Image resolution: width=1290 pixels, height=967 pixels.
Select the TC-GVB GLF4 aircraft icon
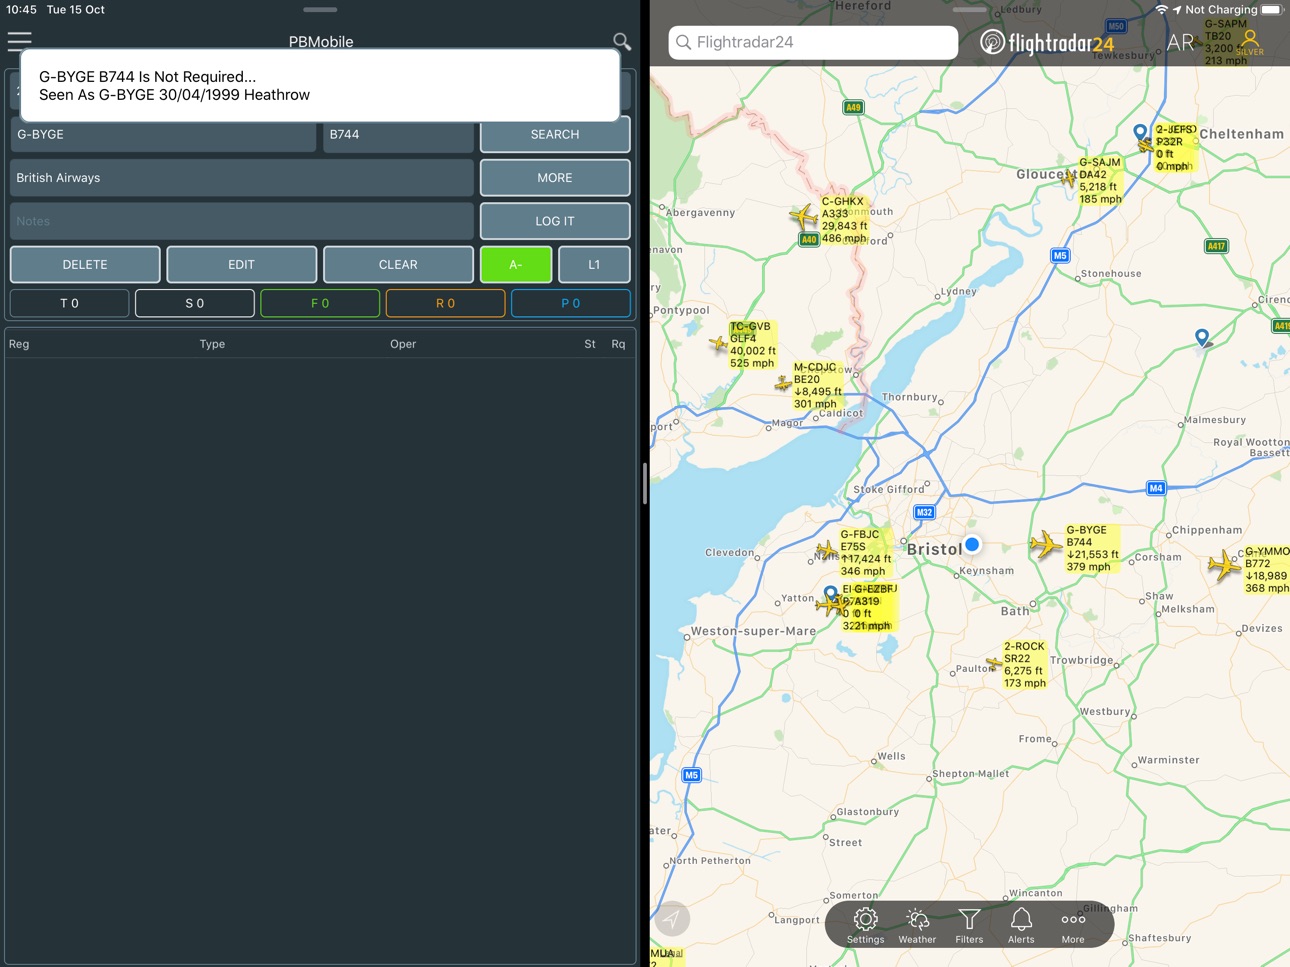click(718, 344)
